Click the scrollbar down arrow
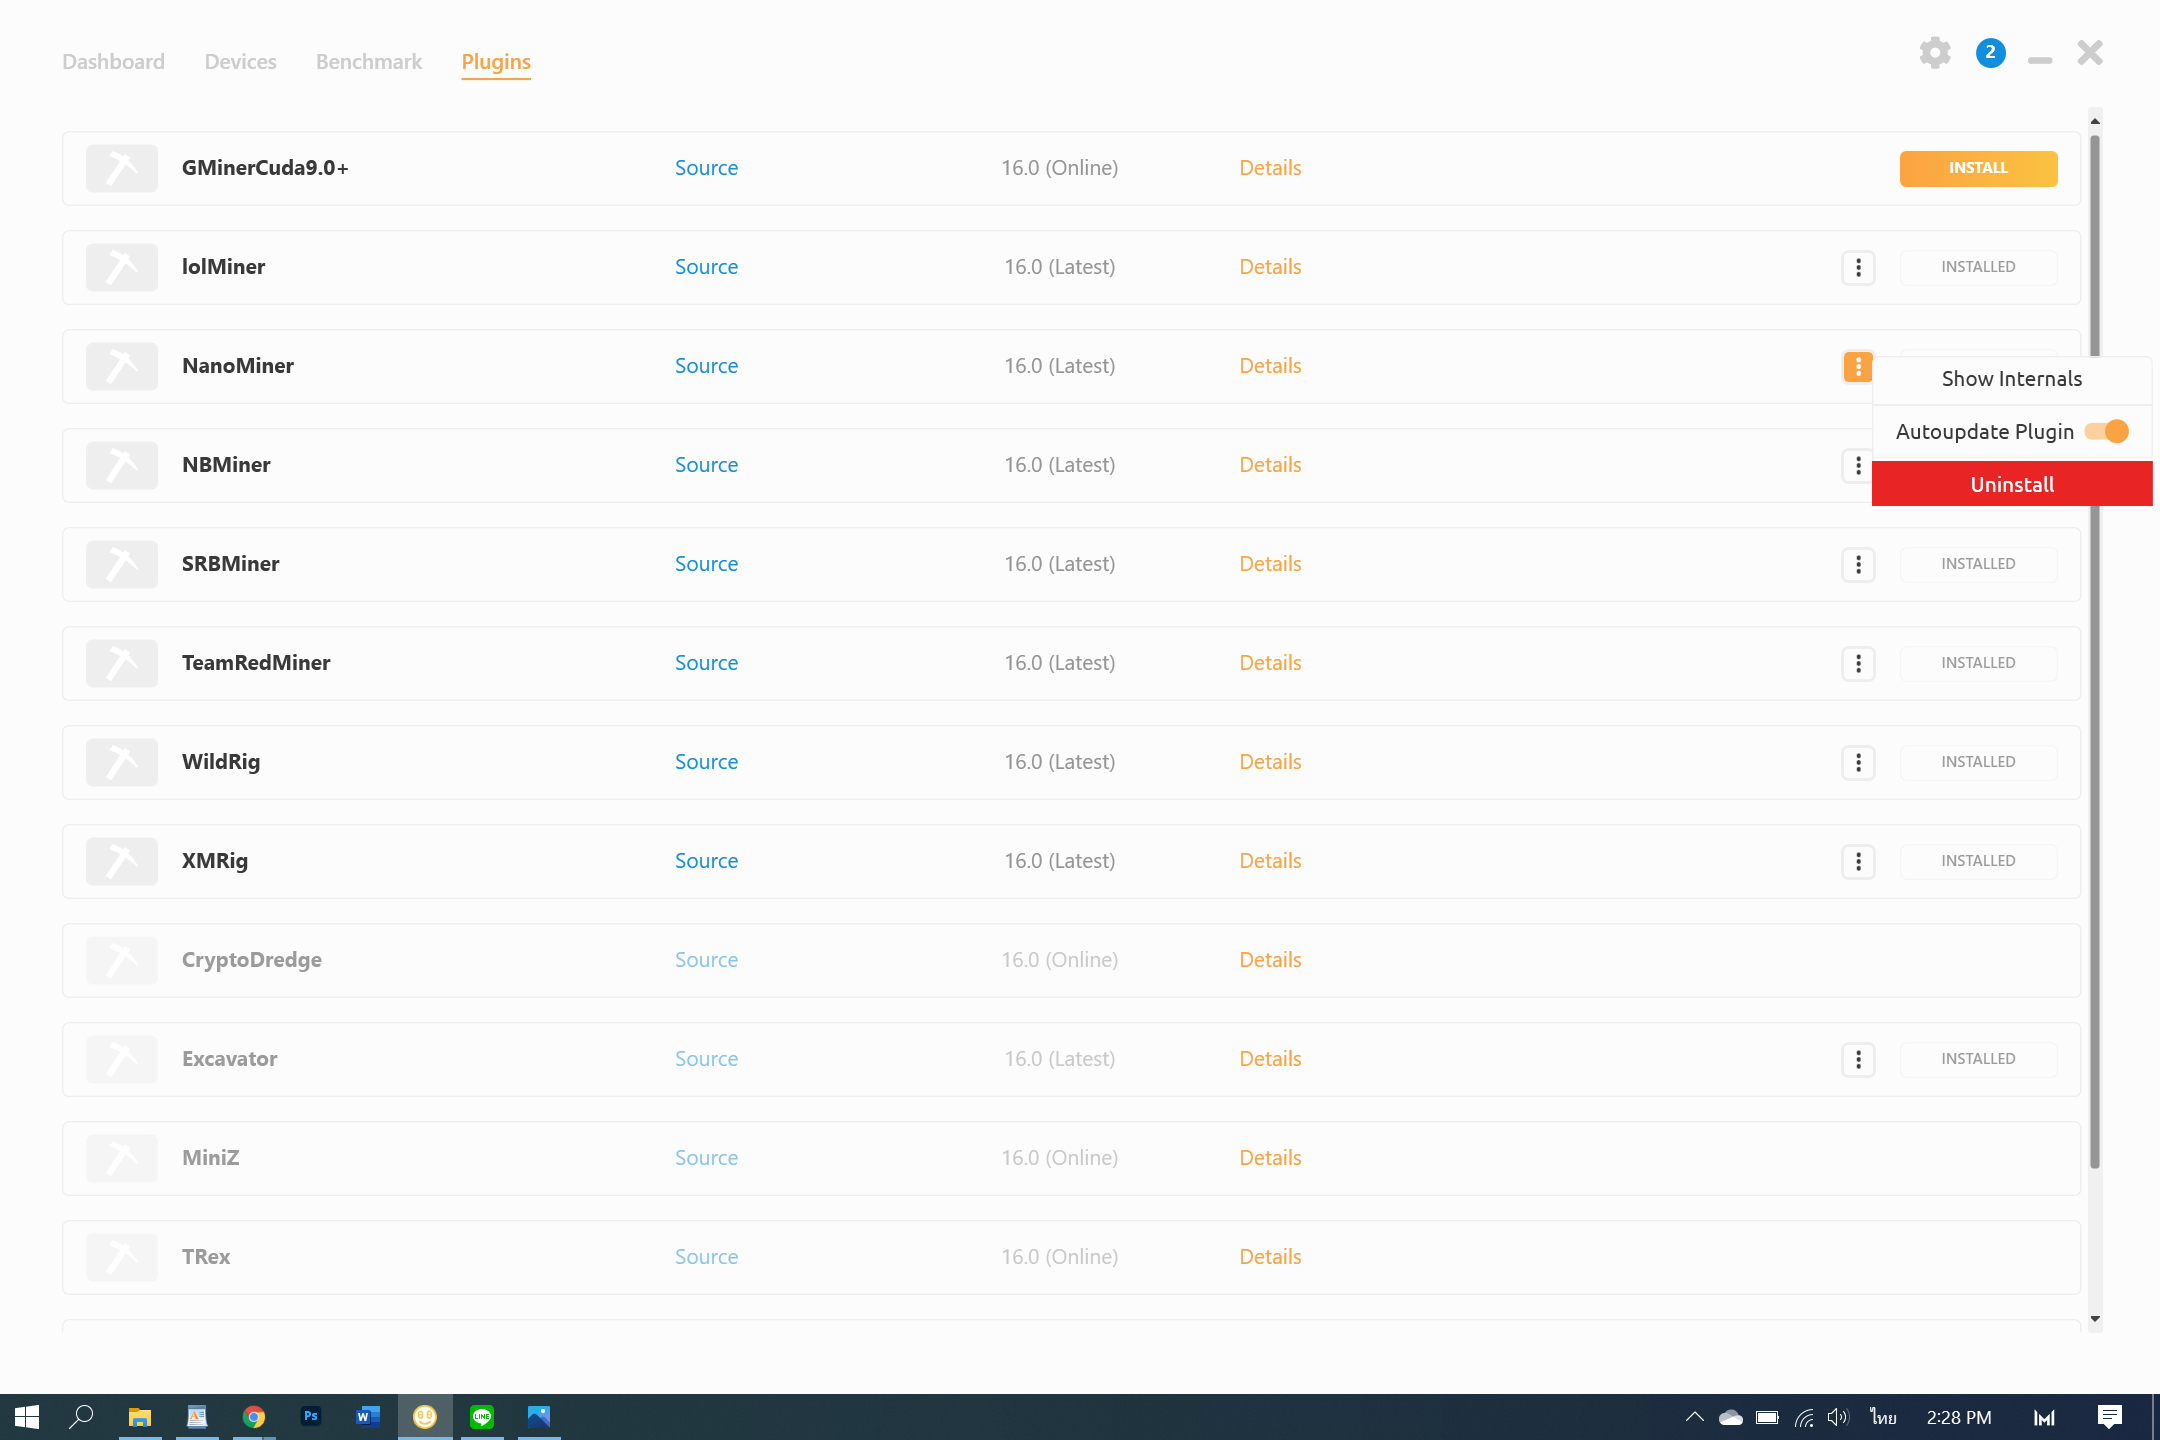 tap(2095, 1319)
